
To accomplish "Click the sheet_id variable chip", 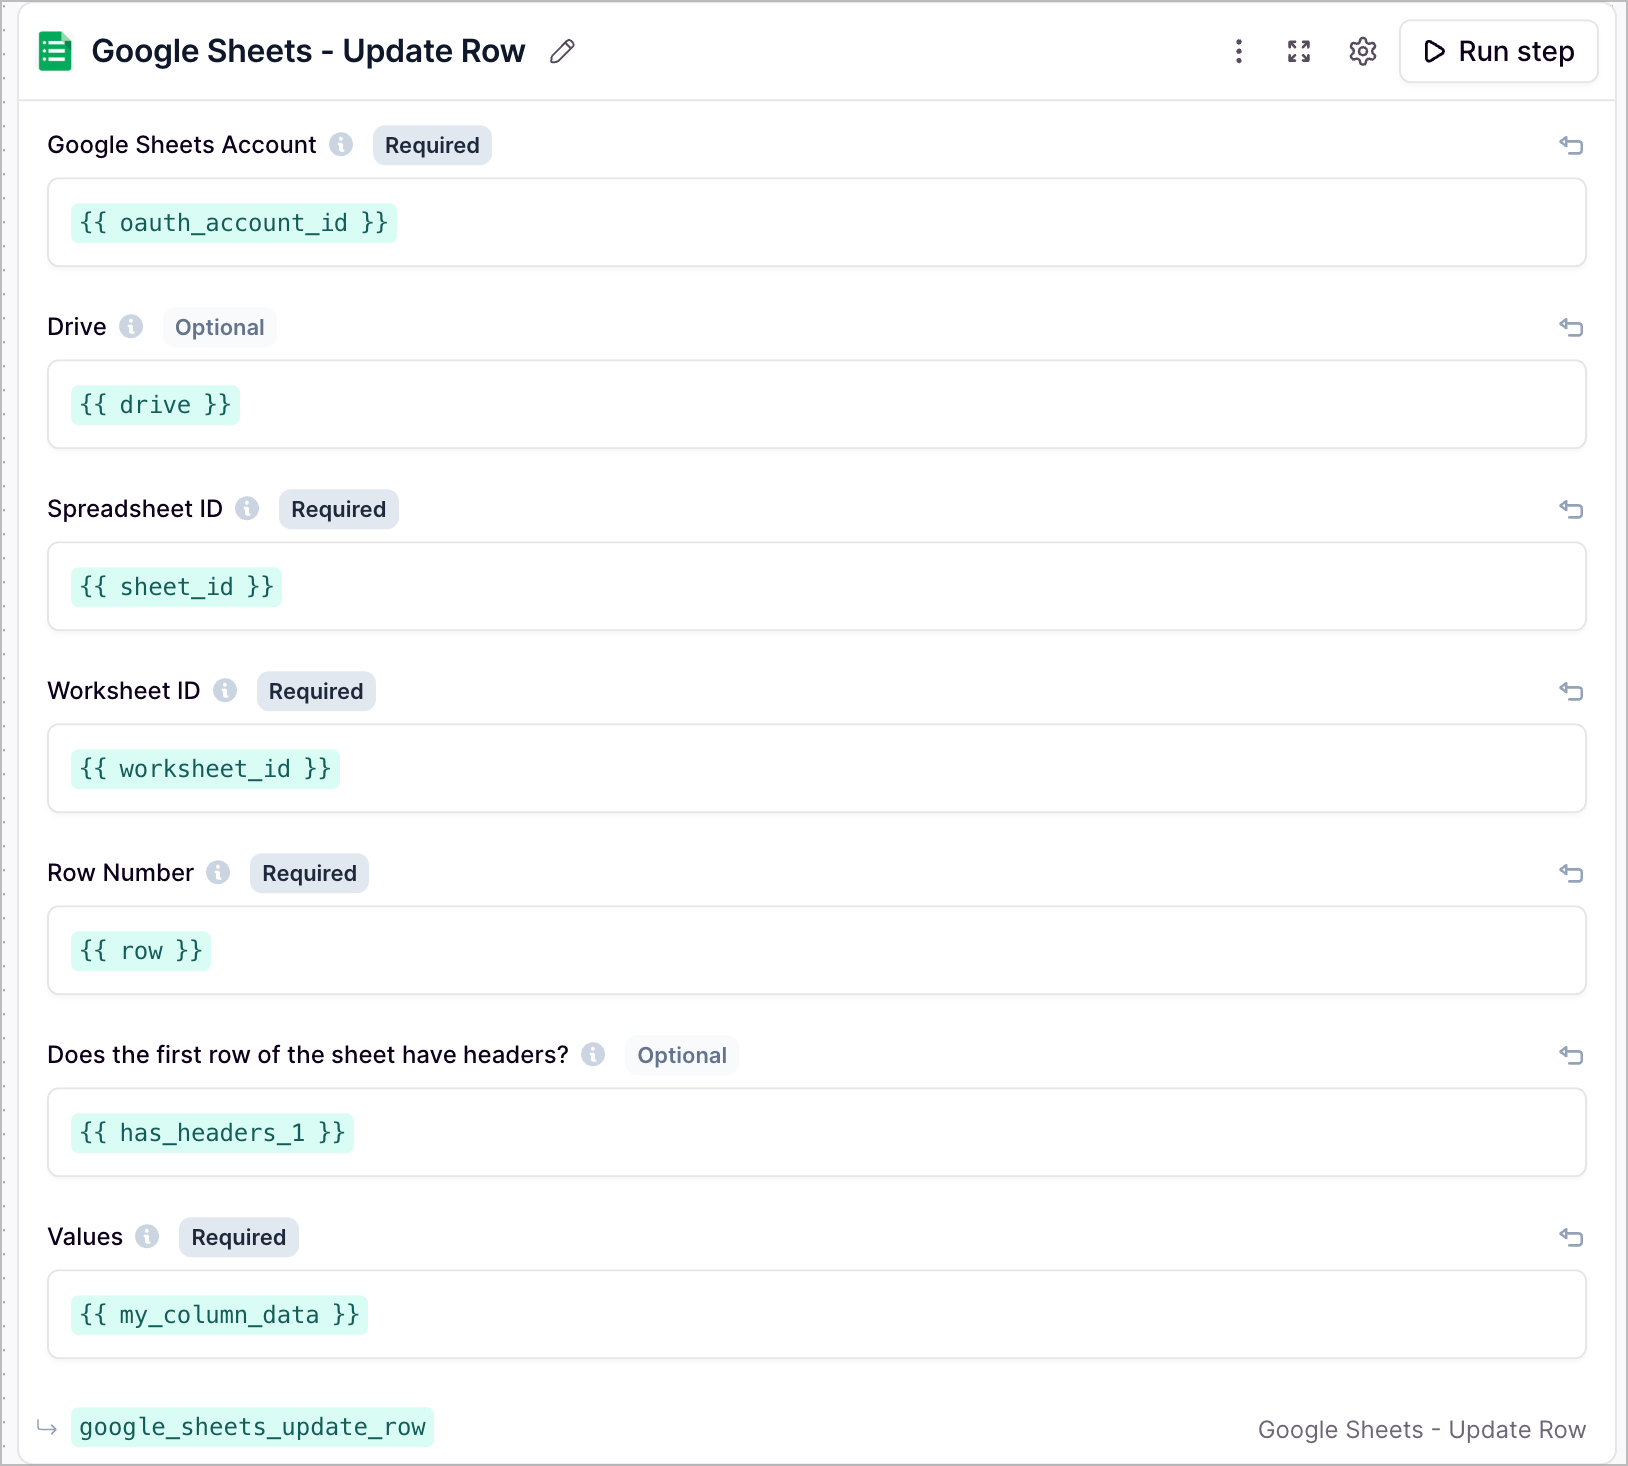I will click(176, 586).
